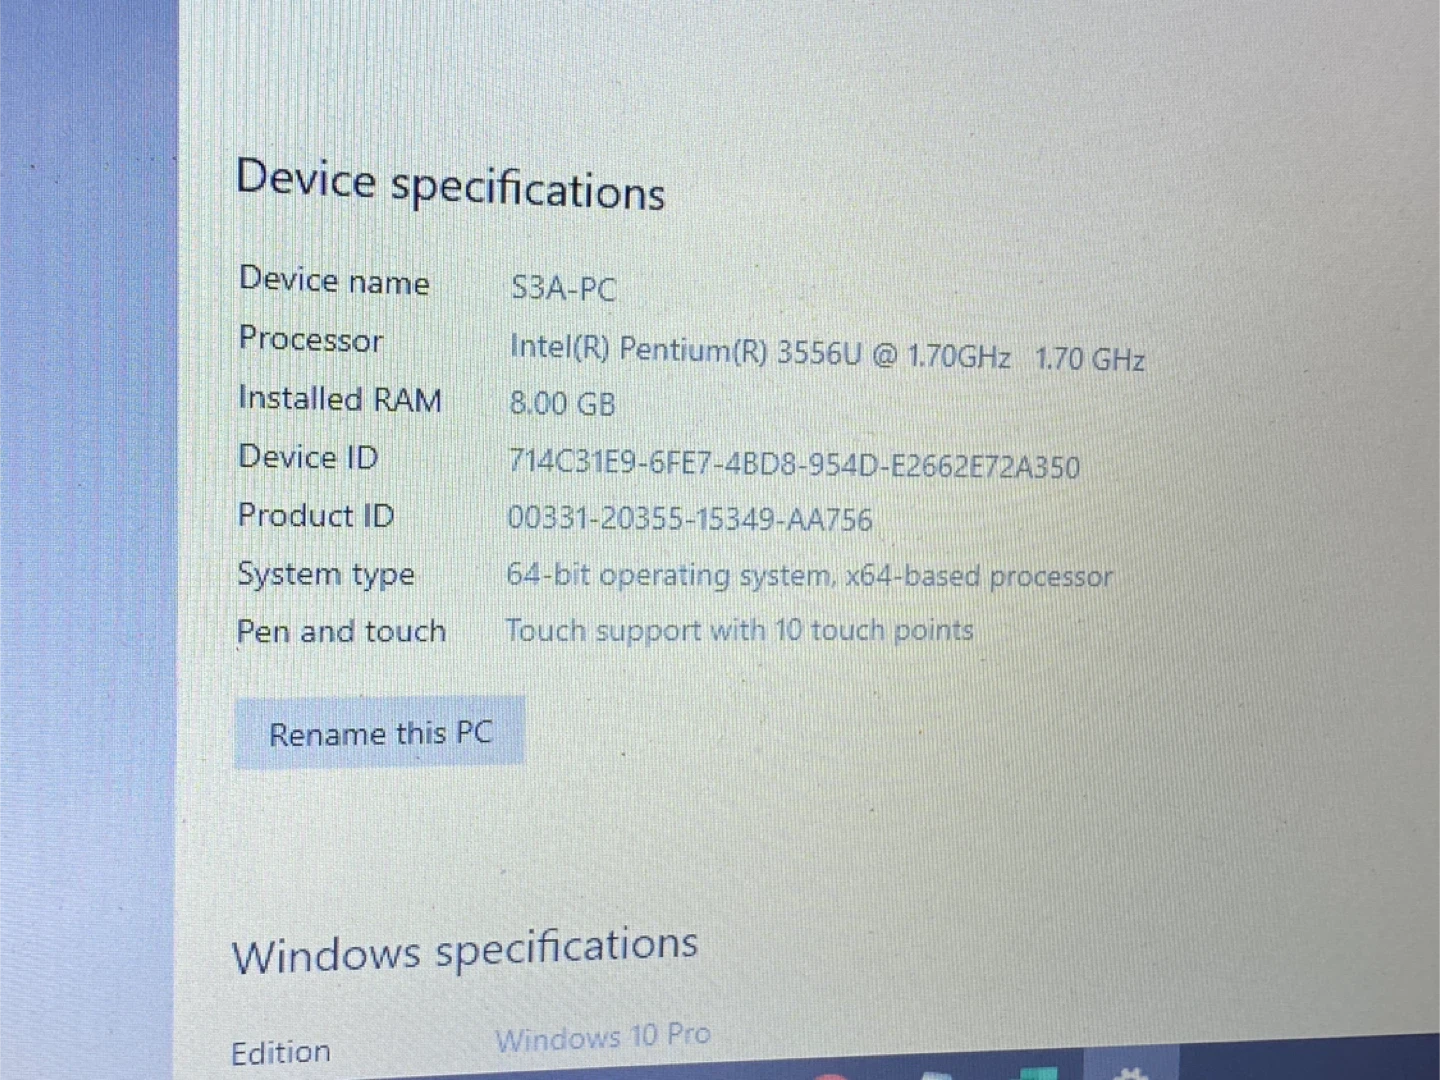Click the Touch support with 10 touch points text
This screenshot has width=1440, height=1080.
pos(739,630)
